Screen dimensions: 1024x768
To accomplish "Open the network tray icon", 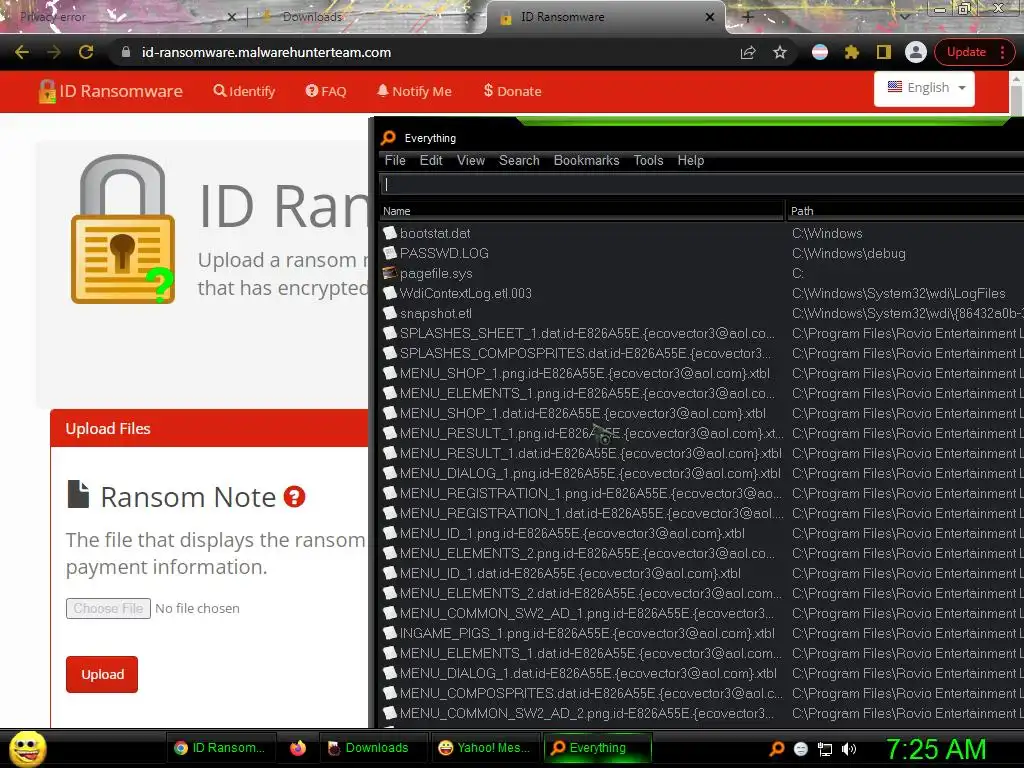I will pyautogui.click(x=825, y=749).
